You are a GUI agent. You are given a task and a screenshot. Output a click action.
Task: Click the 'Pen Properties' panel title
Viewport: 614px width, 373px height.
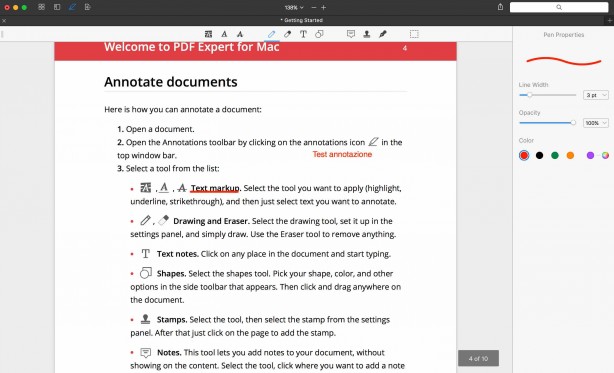(563, 35)
